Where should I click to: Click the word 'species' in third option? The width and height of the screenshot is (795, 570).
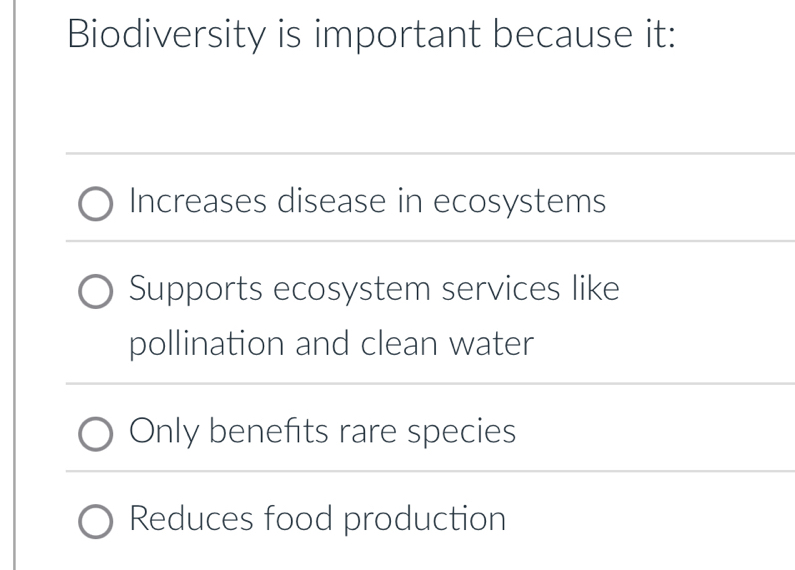click(x=460, y=432)
